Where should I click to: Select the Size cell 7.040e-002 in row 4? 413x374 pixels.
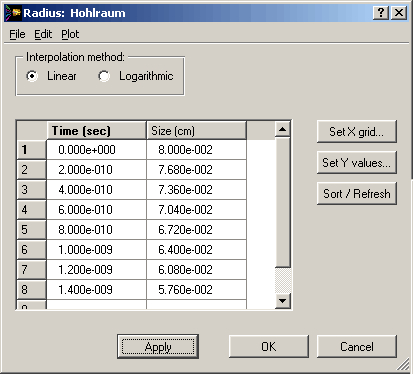196,210
